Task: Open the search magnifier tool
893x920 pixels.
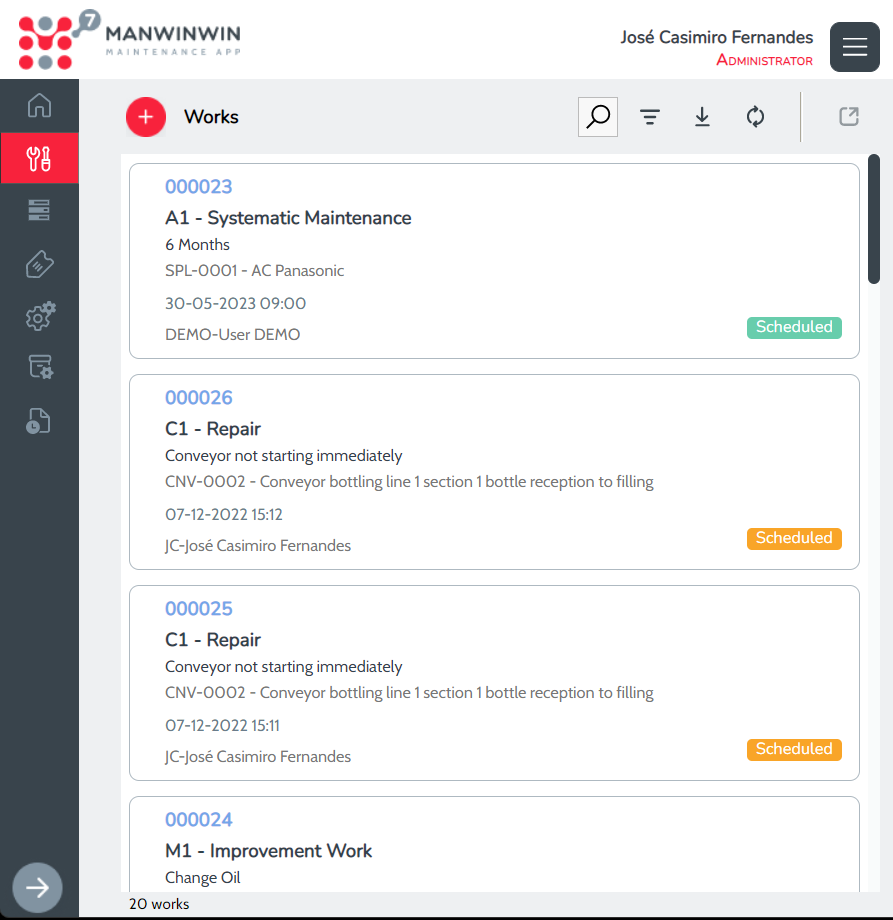Action: [598, 117]
